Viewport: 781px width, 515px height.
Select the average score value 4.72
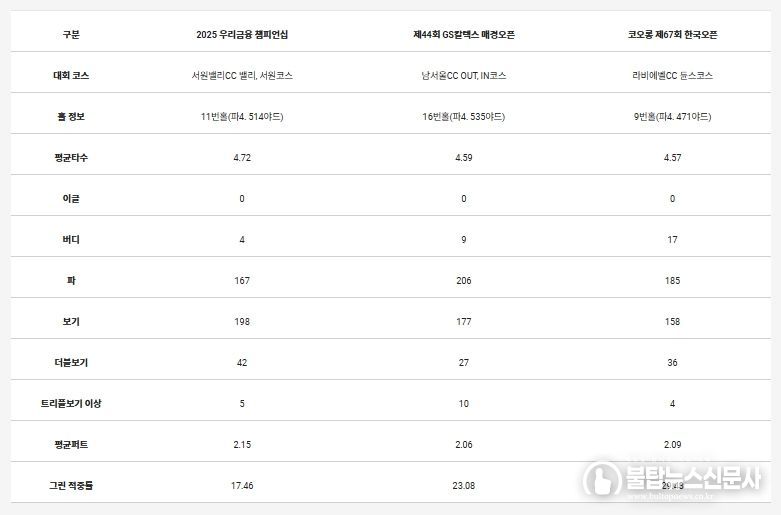[242, 157]
